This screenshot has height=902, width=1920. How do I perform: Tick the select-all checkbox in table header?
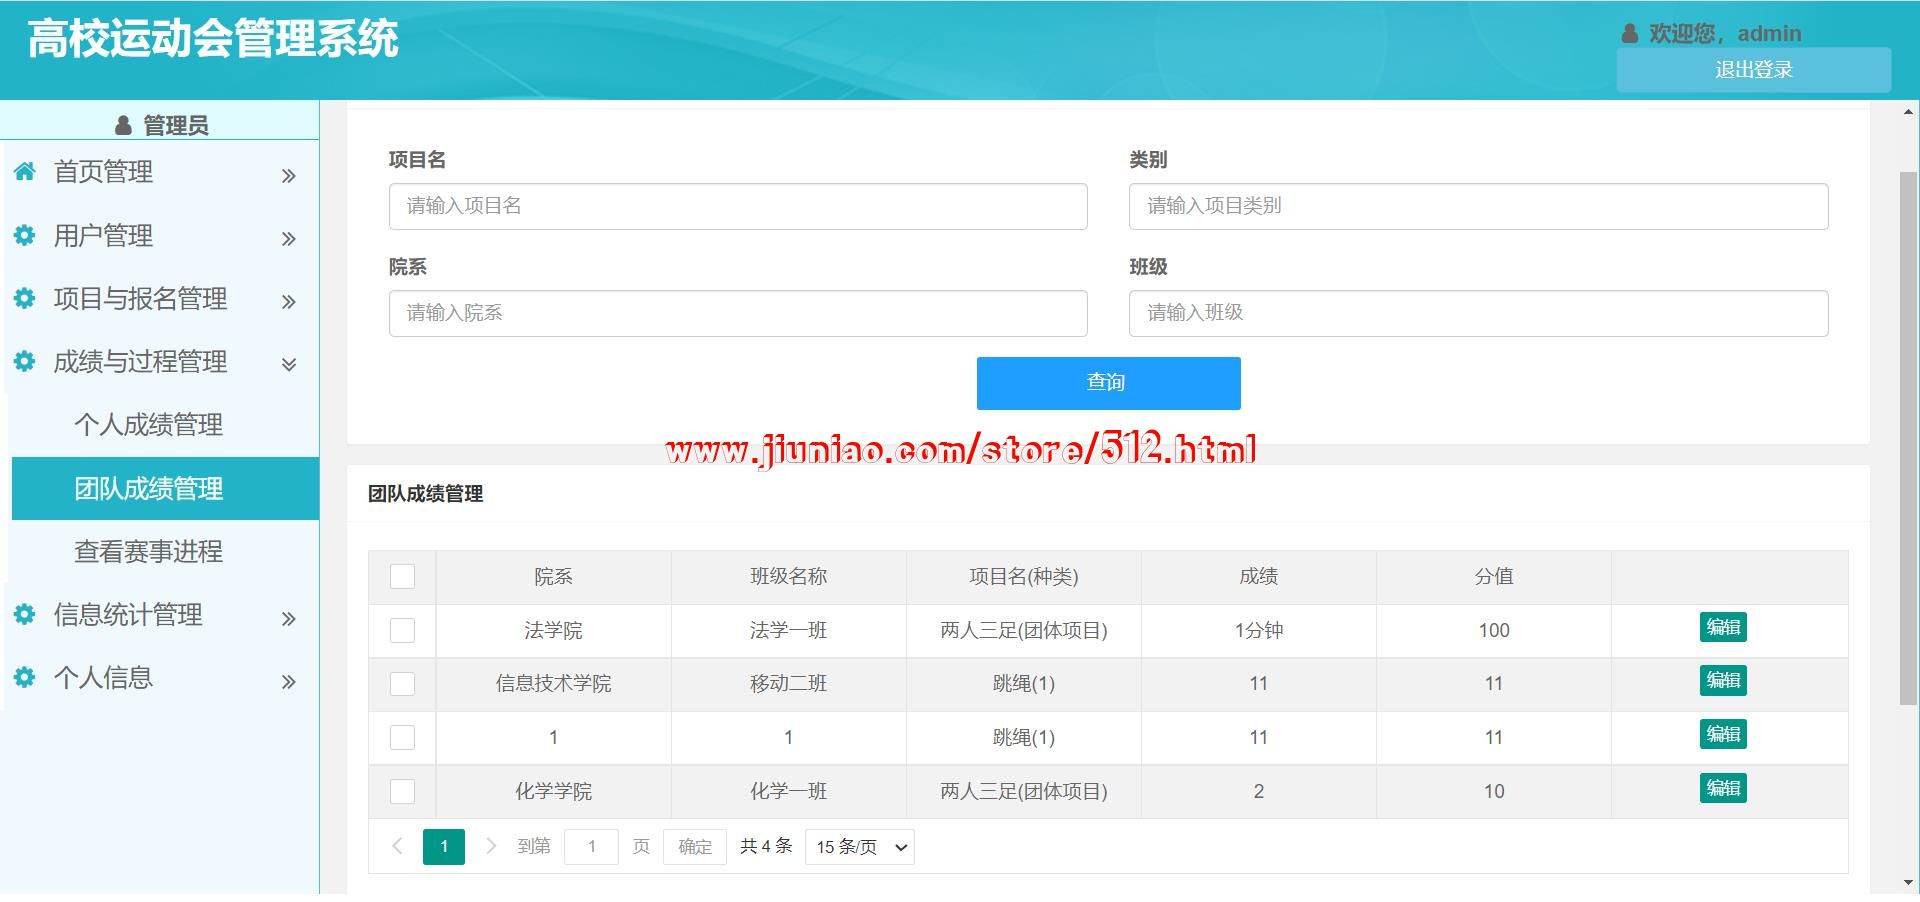(402, 576)
